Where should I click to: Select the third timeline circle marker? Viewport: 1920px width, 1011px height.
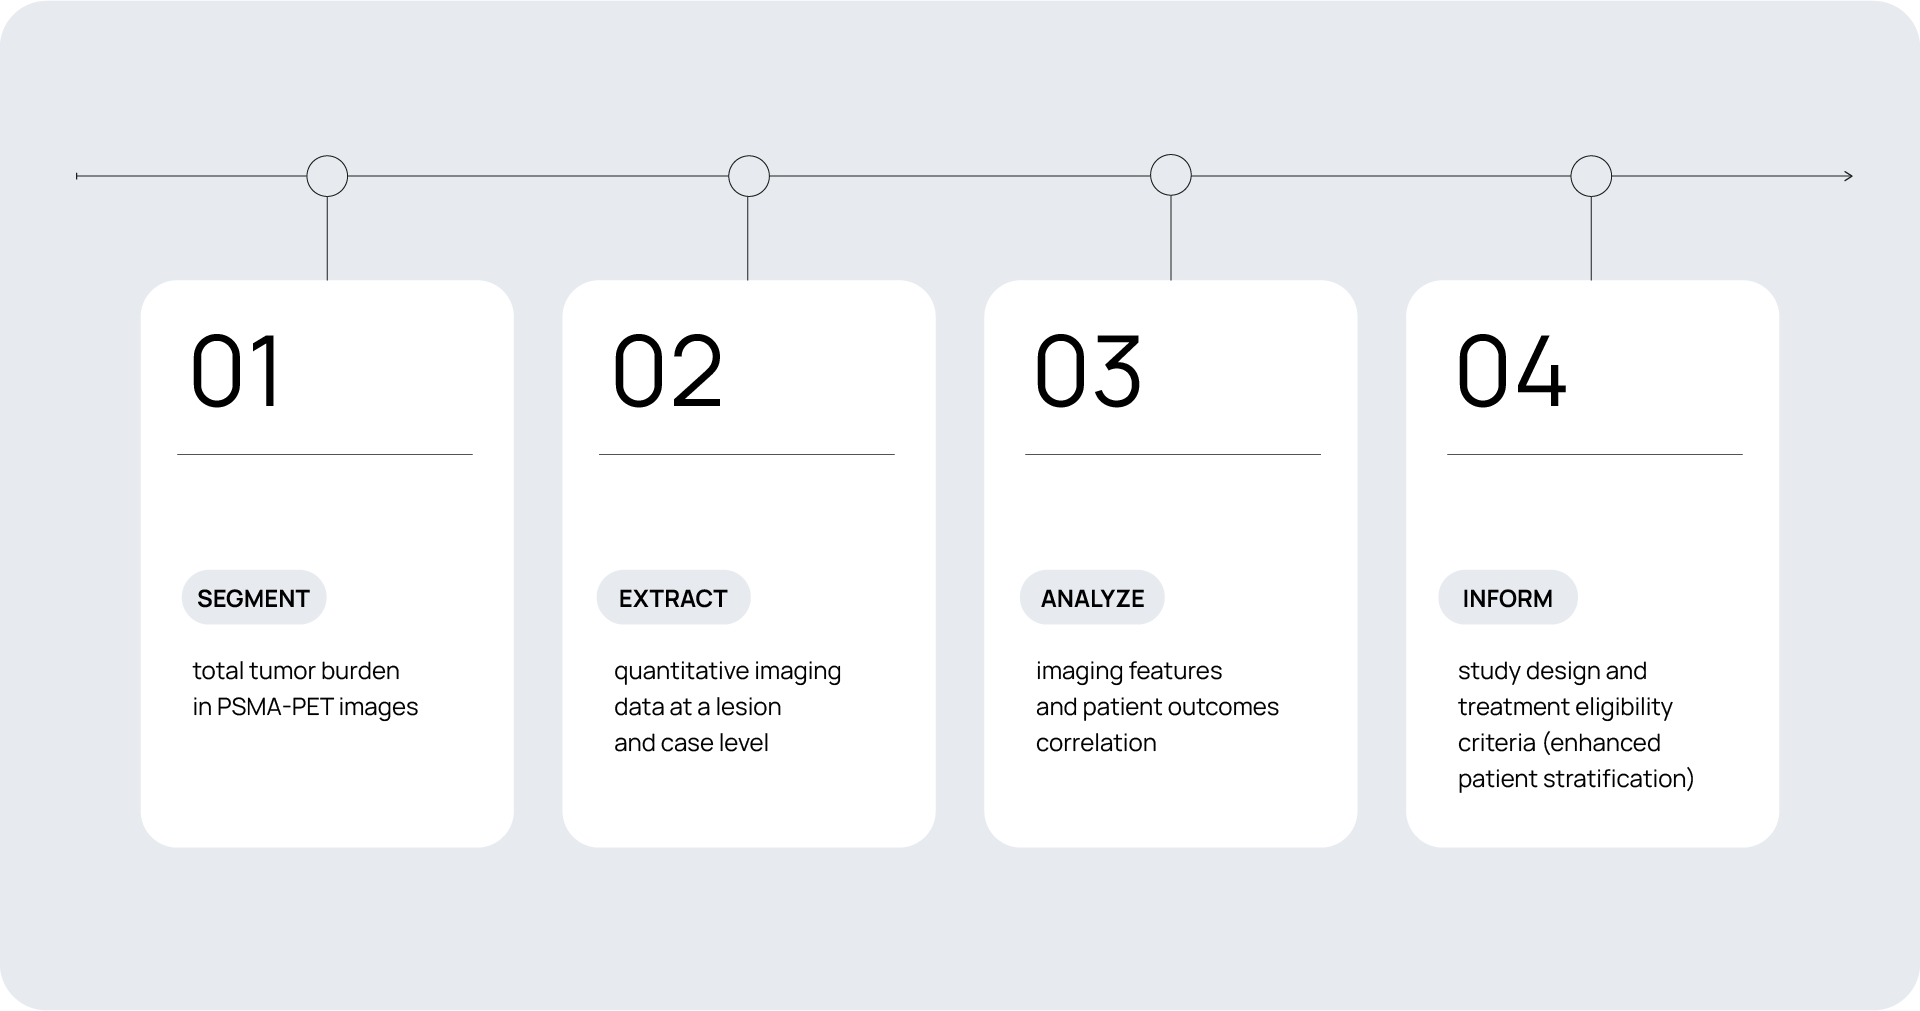tap(1171, 176)
